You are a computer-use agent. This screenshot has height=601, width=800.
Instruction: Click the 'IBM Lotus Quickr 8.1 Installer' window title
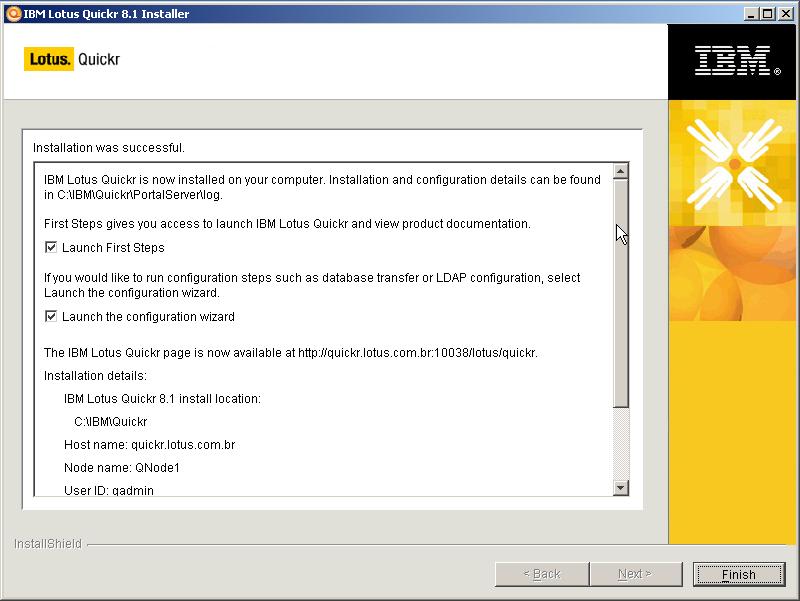pos(106,14)
